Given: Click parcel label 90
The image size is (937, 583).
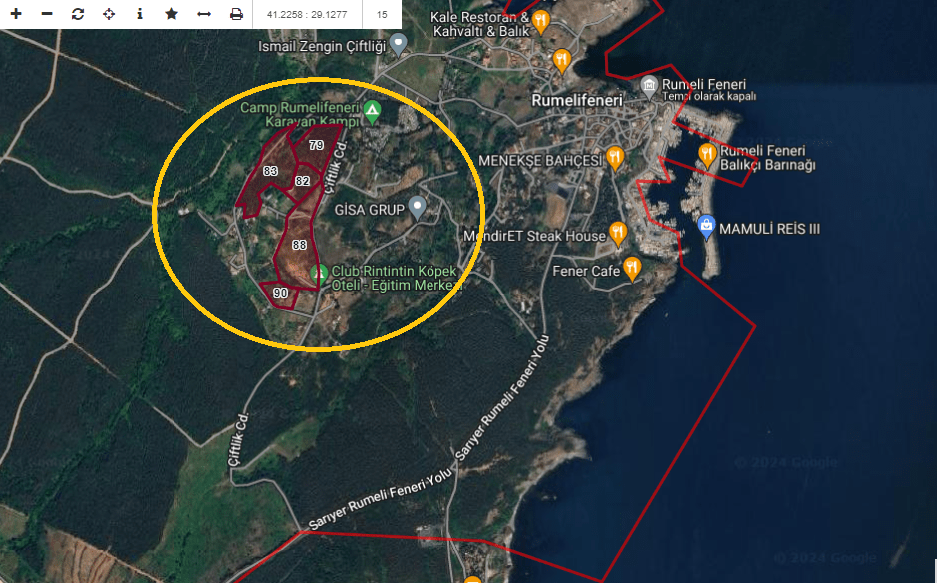Looking at the screenshot, I should coord(280,293).
